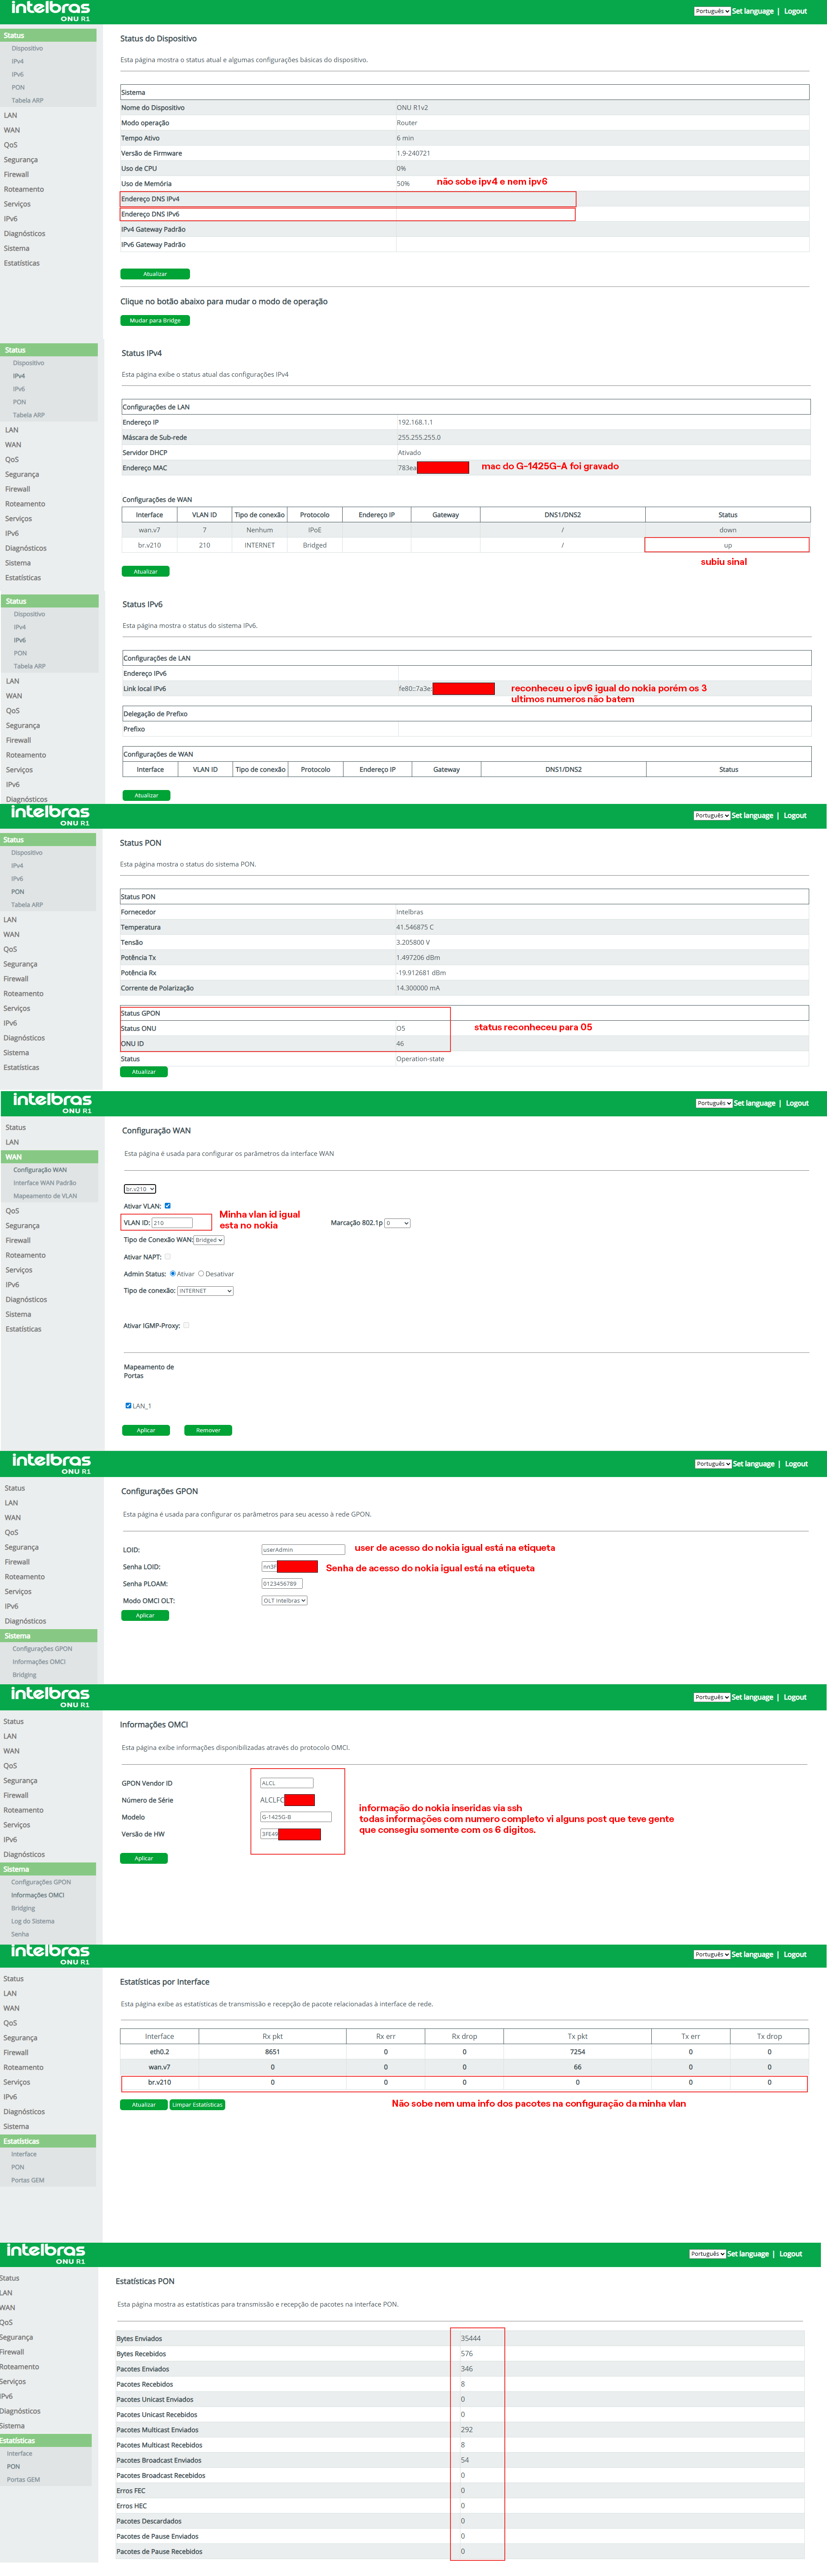This screenshot has width=827, height=2576.
Task: Click the Intelbras logo above Configuração WAN
Action: point(52,1103)
